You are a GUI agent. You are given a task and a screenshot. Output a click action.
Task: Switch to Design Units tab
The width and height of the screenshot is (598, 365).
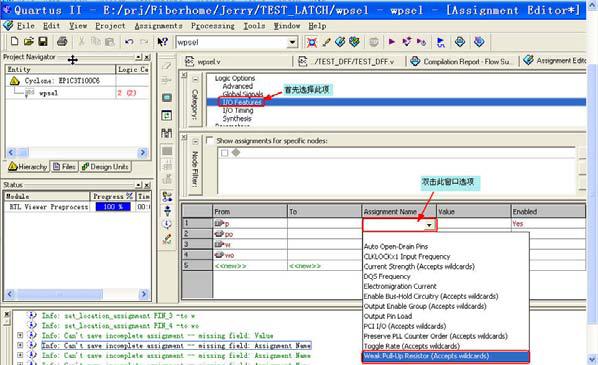pyautogui.click(x=105, y=167)
